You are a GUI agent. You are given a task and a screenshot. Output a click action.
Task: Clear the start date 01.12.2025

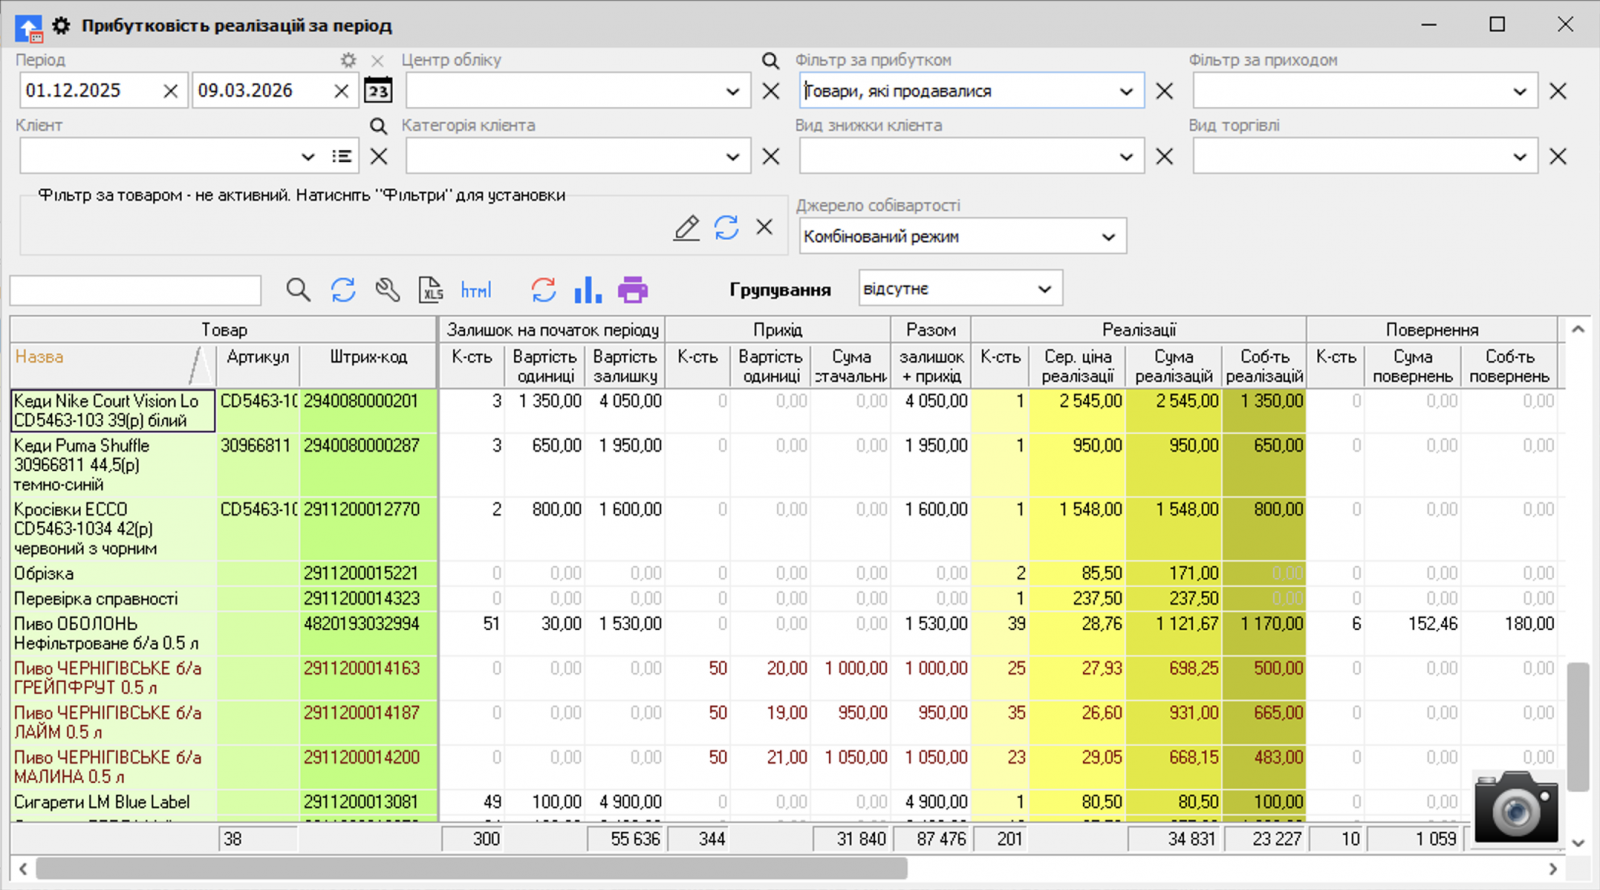pyautogui.click(x=170, y=91)
